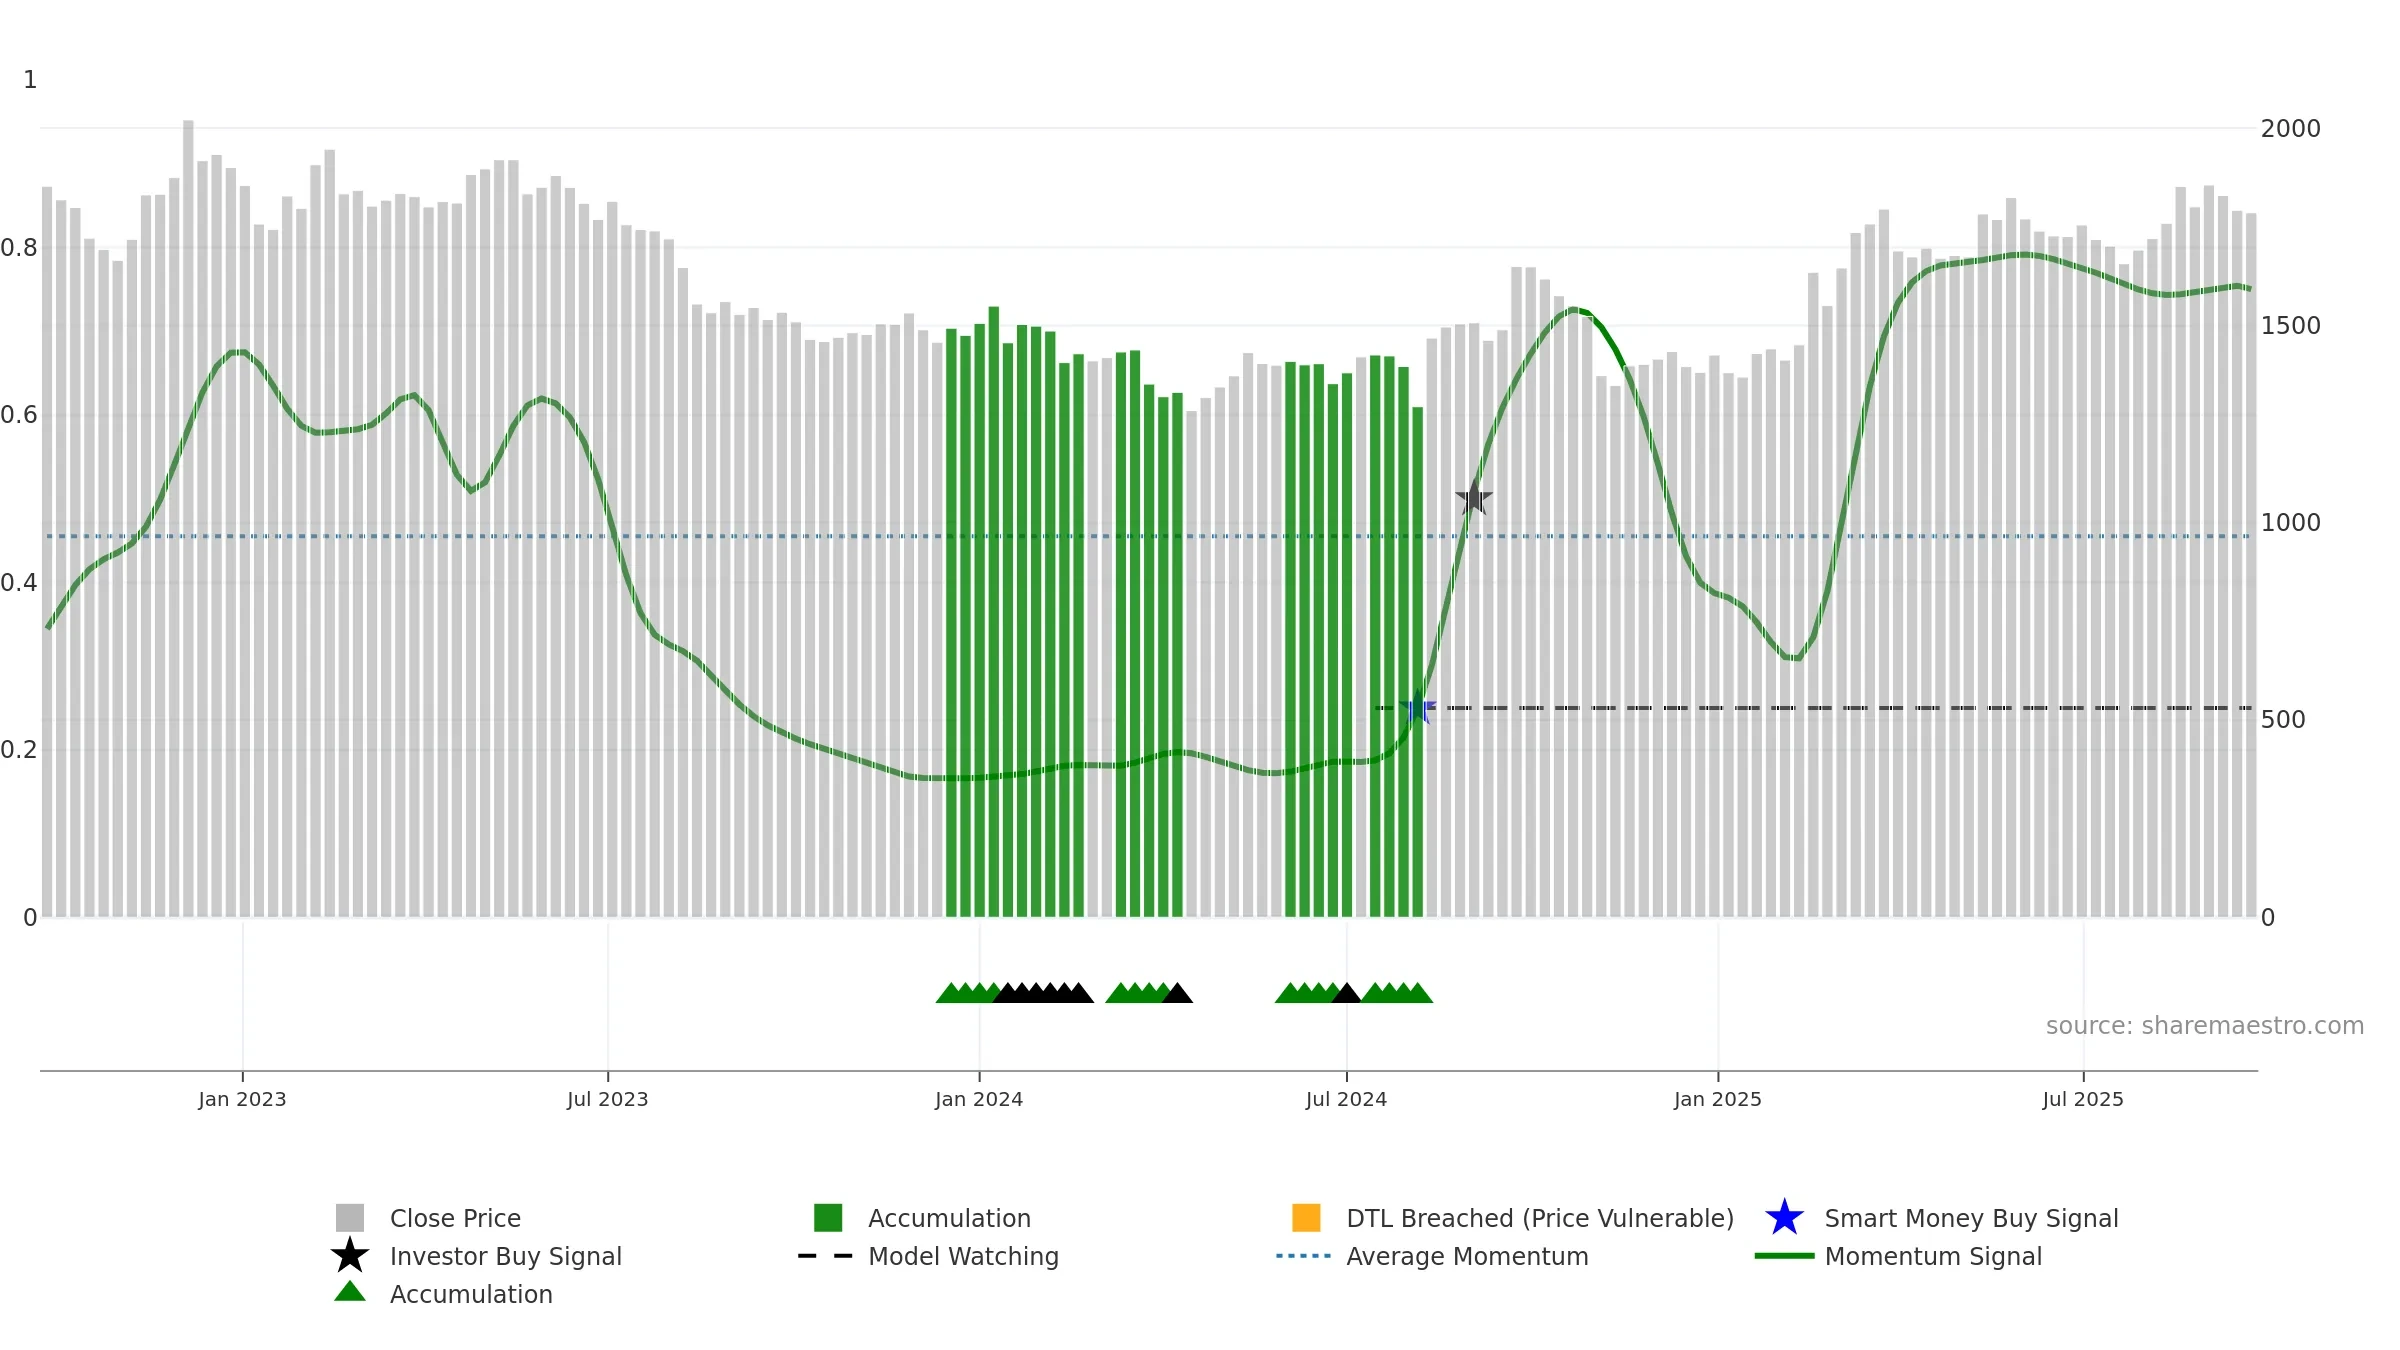Click the green Momentum Signal legend line

1784,1256
